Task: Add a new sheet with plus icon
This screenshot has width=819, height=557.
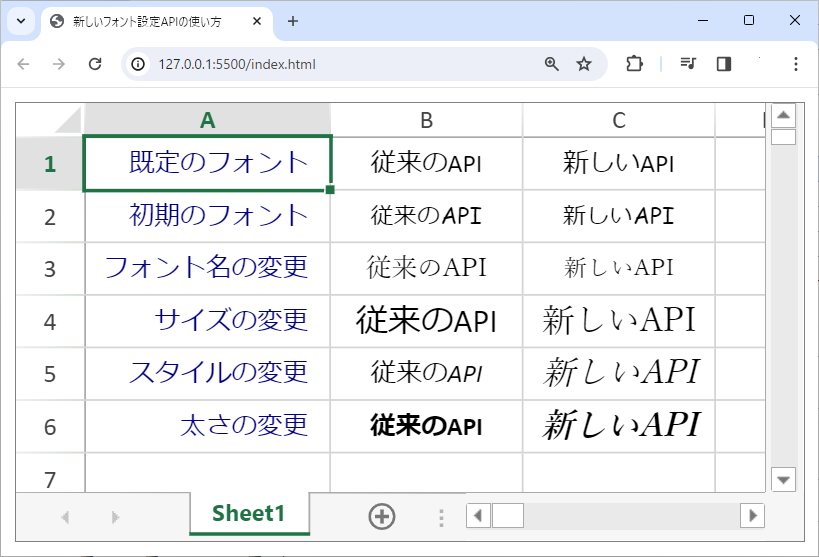Action: pyautogui.click(x=382, y=516)
